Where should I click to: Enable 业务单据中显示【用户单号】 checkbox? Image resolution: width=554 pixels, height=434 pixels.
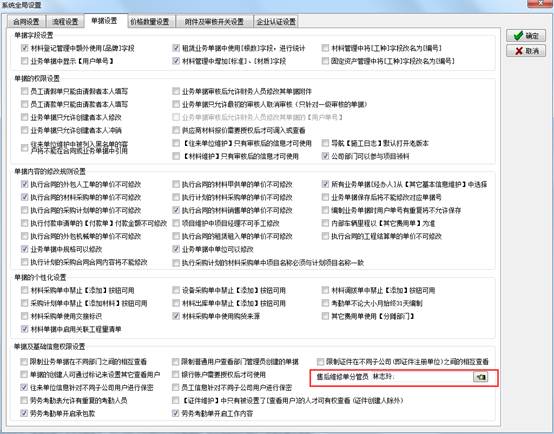24,61
